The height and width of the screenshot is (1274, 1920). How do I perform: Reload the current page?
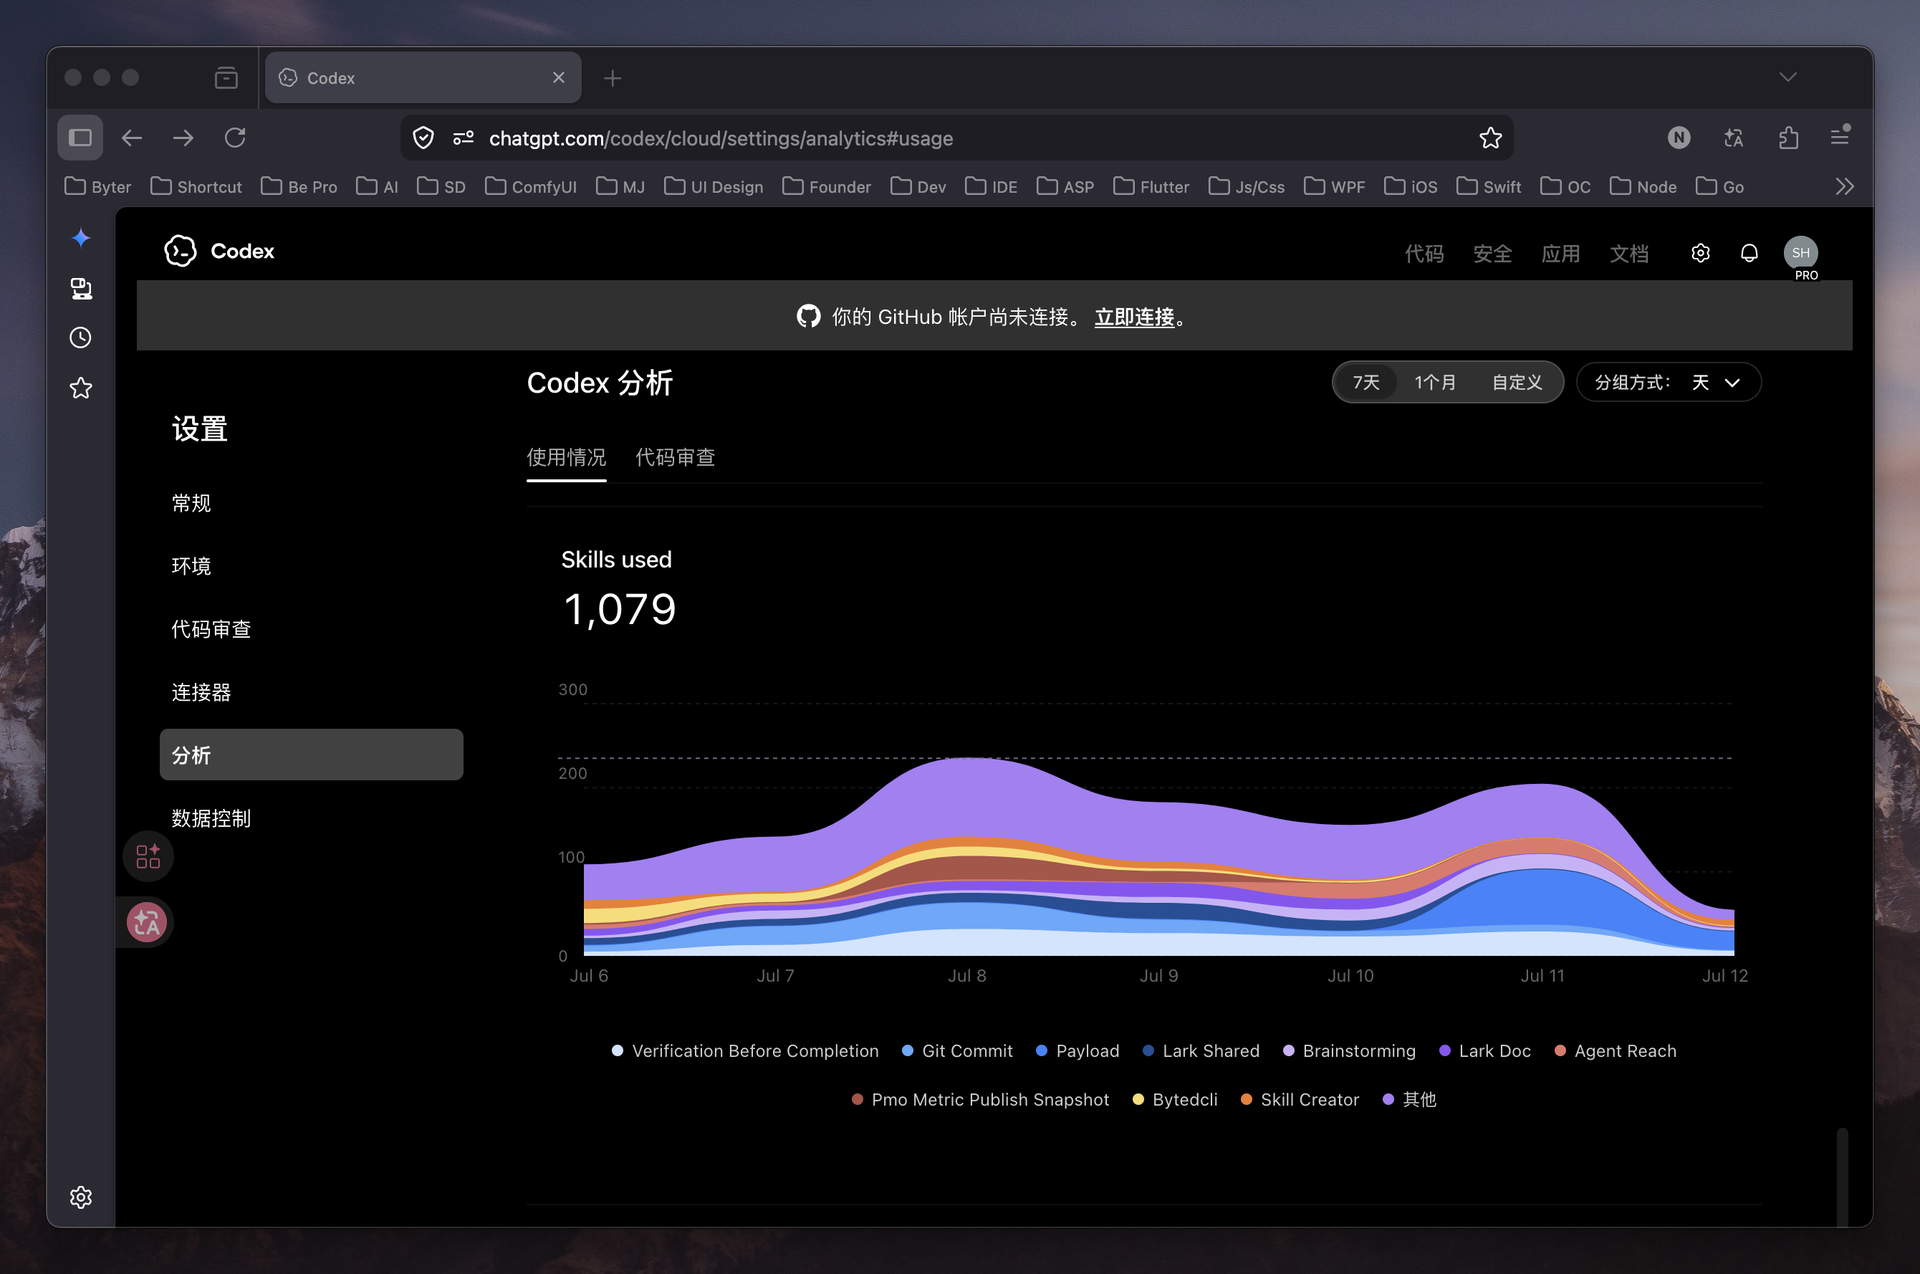click(x=235, y=138)
